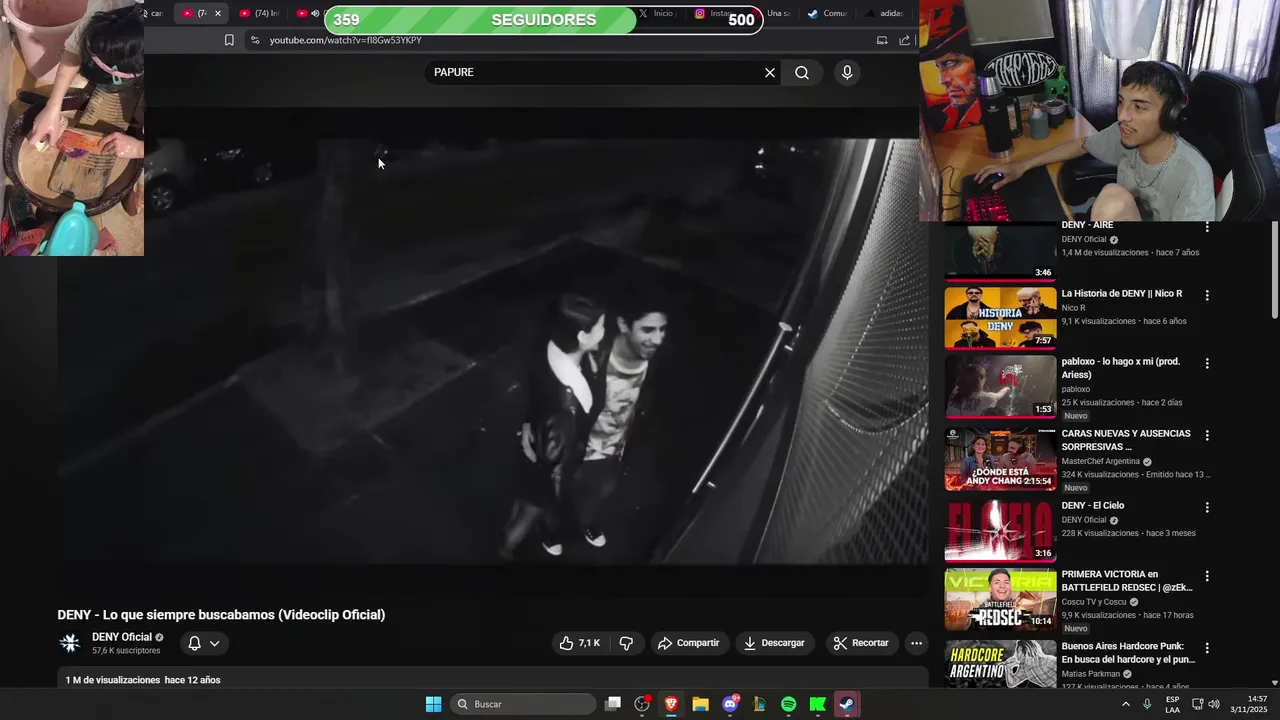Click the Descargar download button
This screenshot has height=720, width=1280.
click(x=774, y=643)
